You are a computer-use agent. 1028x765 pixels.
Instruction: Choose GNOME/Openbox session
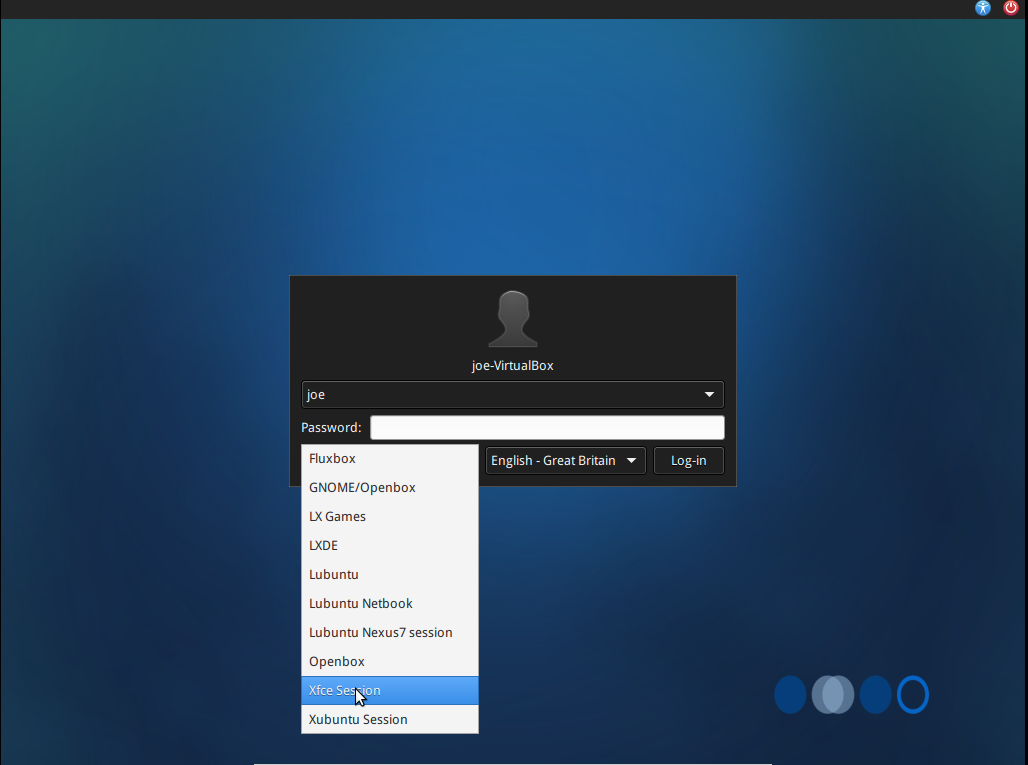[x=389, y=488]
